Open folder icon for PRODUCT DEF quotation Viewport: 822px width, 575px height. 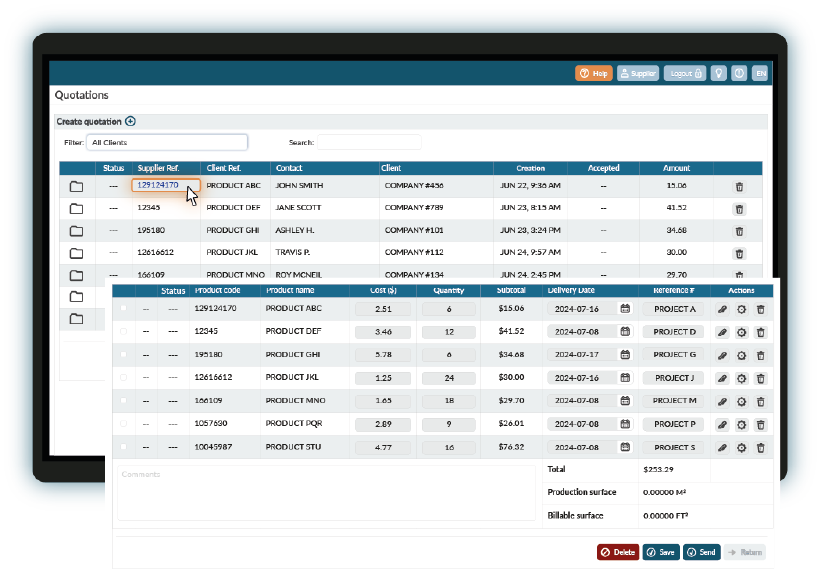pyautogui.click(x=77, y=209)
